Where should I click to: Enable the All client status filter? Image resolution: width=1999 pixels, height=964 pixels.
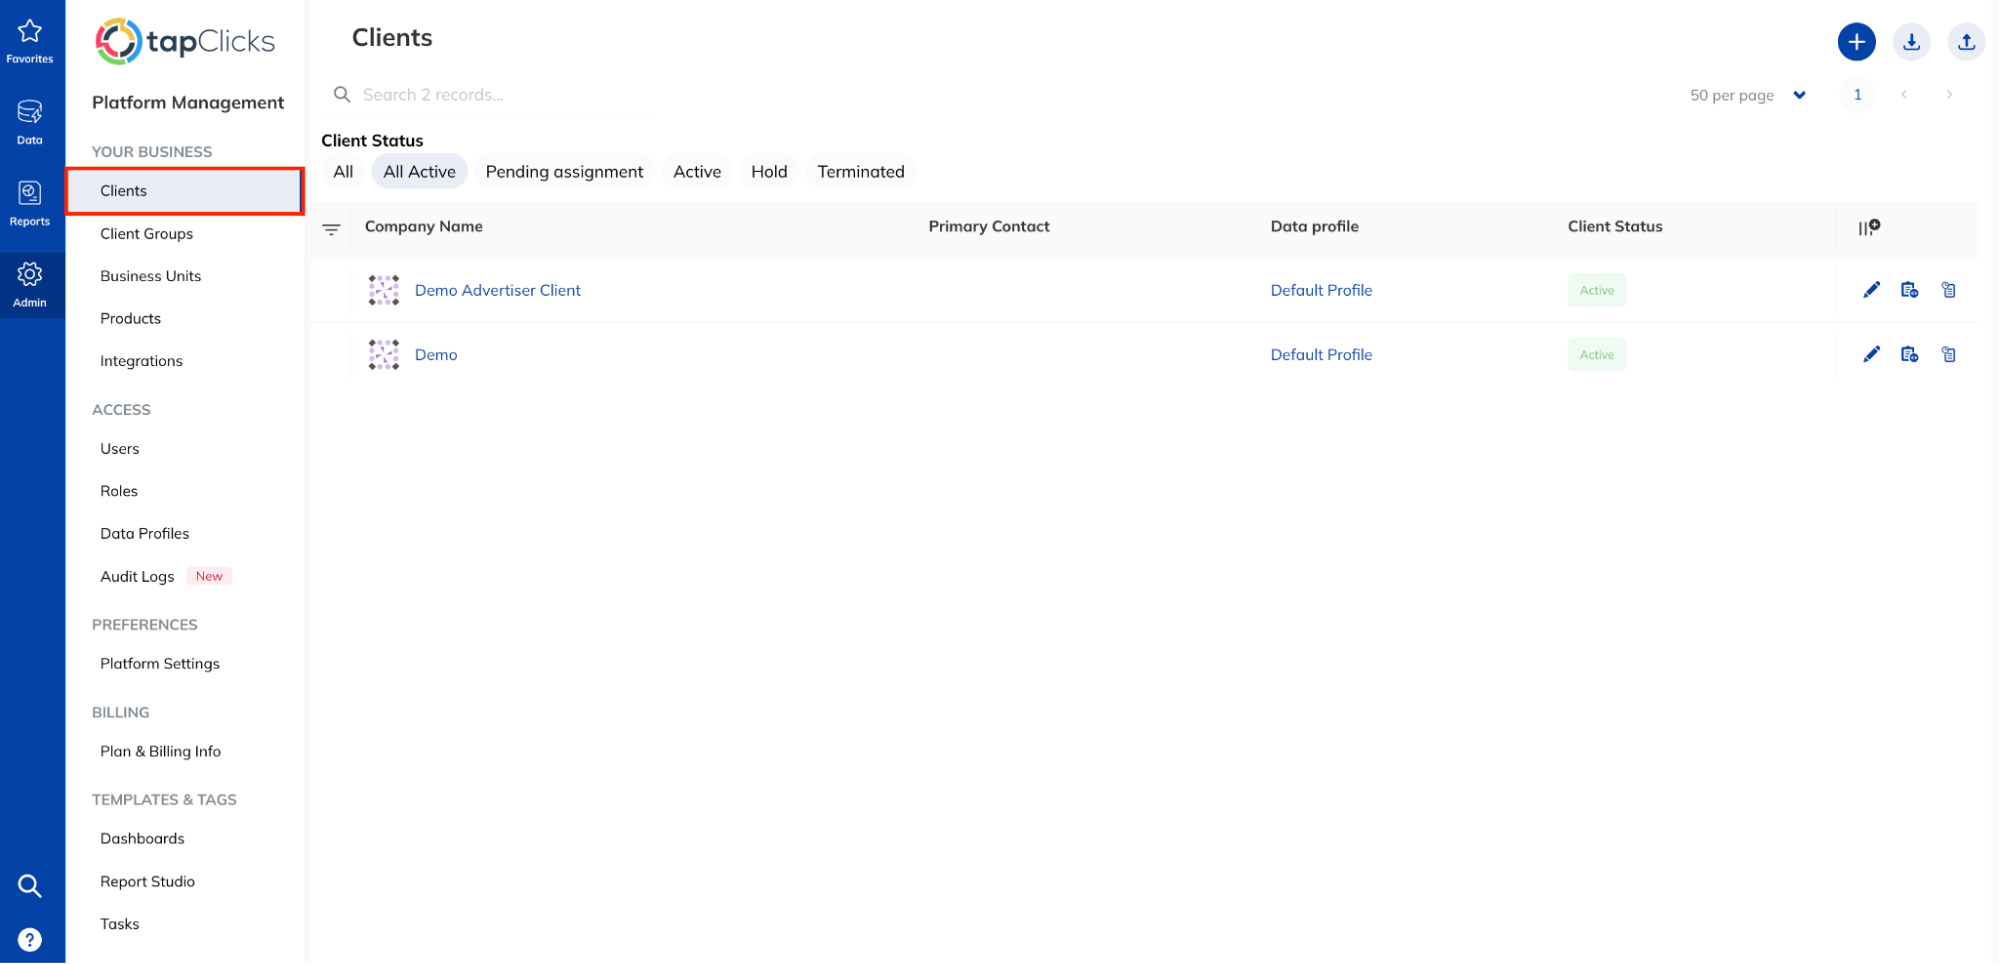(342, 171)
